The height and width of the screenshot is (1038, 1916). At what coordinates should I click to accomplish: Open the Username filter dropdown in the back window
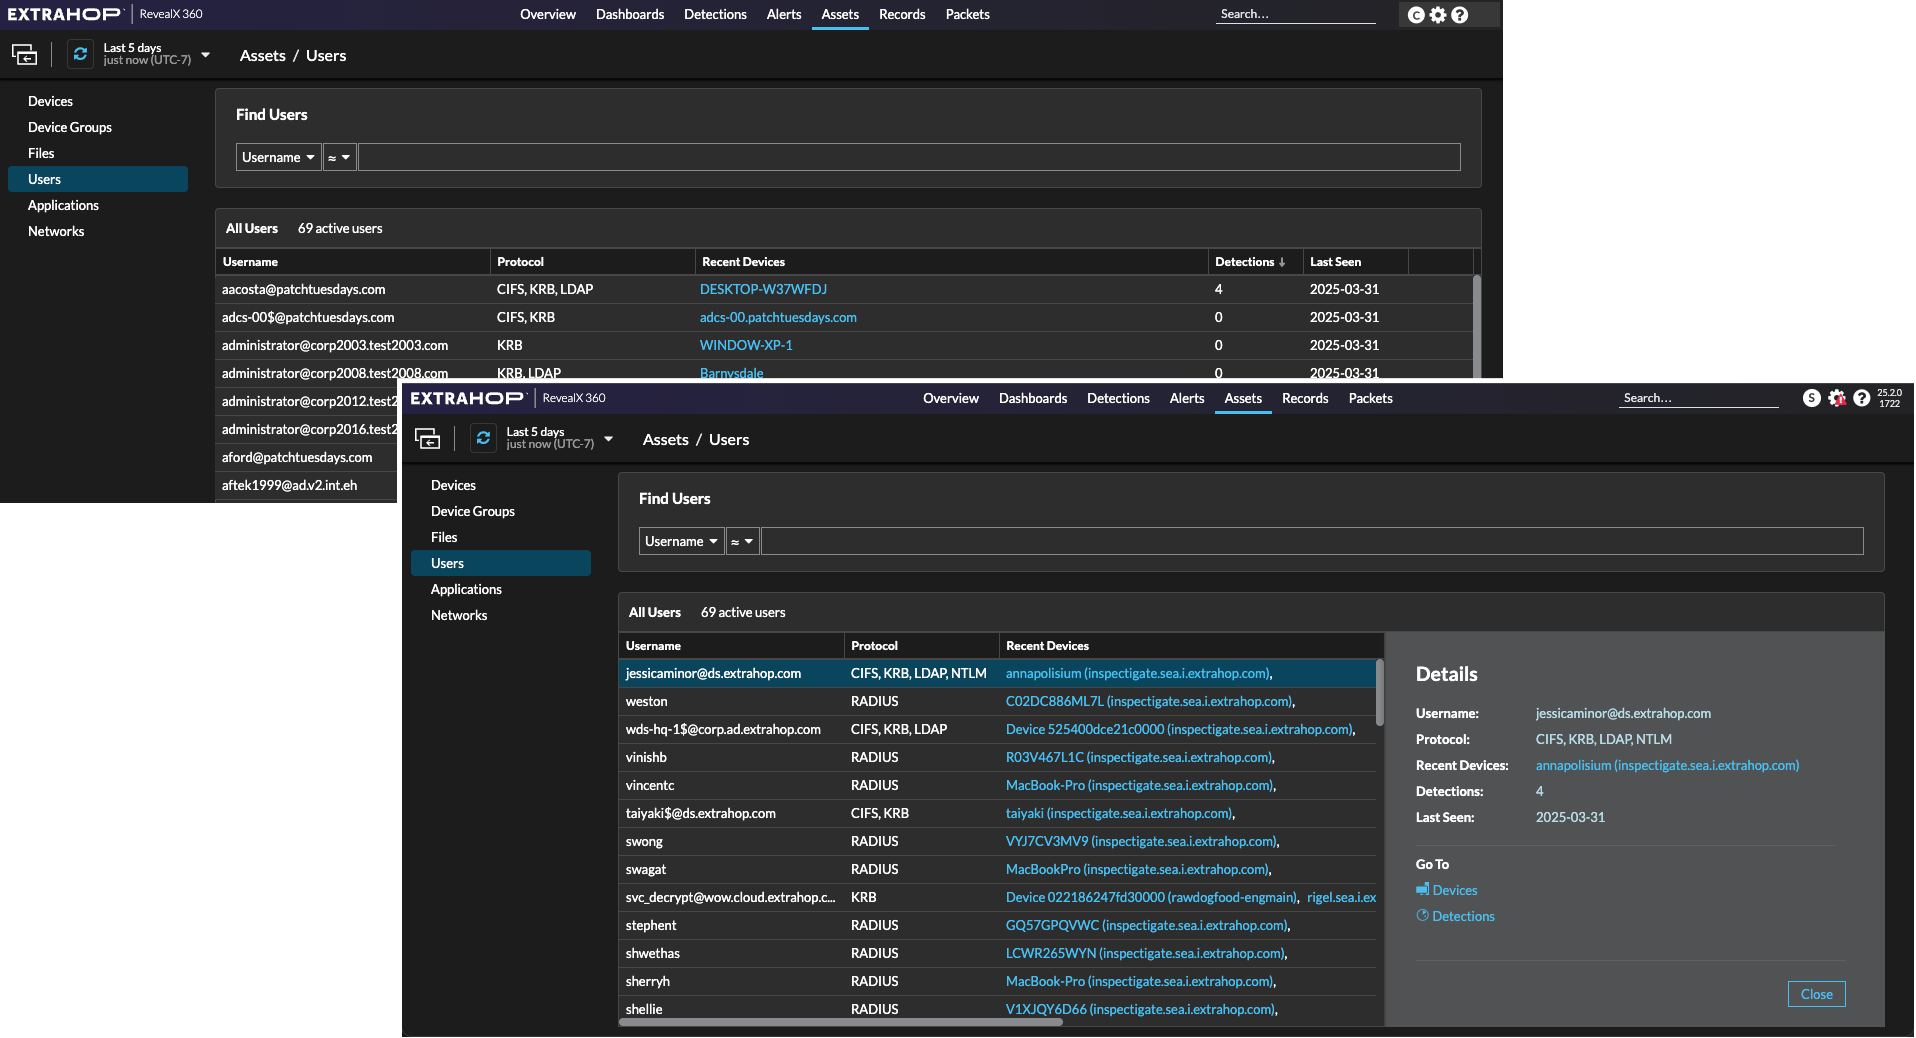(x=278, y=157)
